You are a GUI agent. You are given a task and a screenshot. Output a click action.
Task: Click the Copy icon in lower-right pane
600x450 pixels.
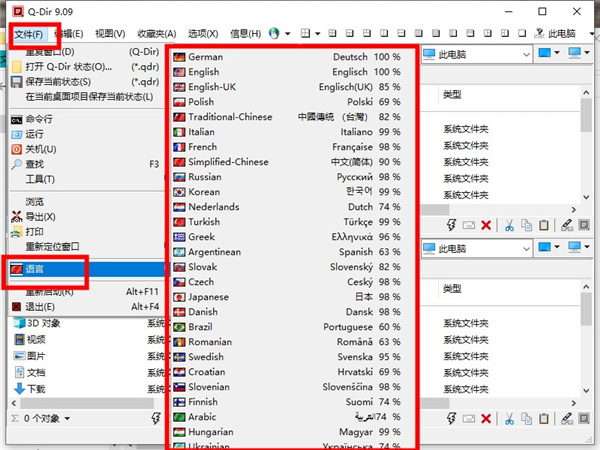[x=526, y=418]
